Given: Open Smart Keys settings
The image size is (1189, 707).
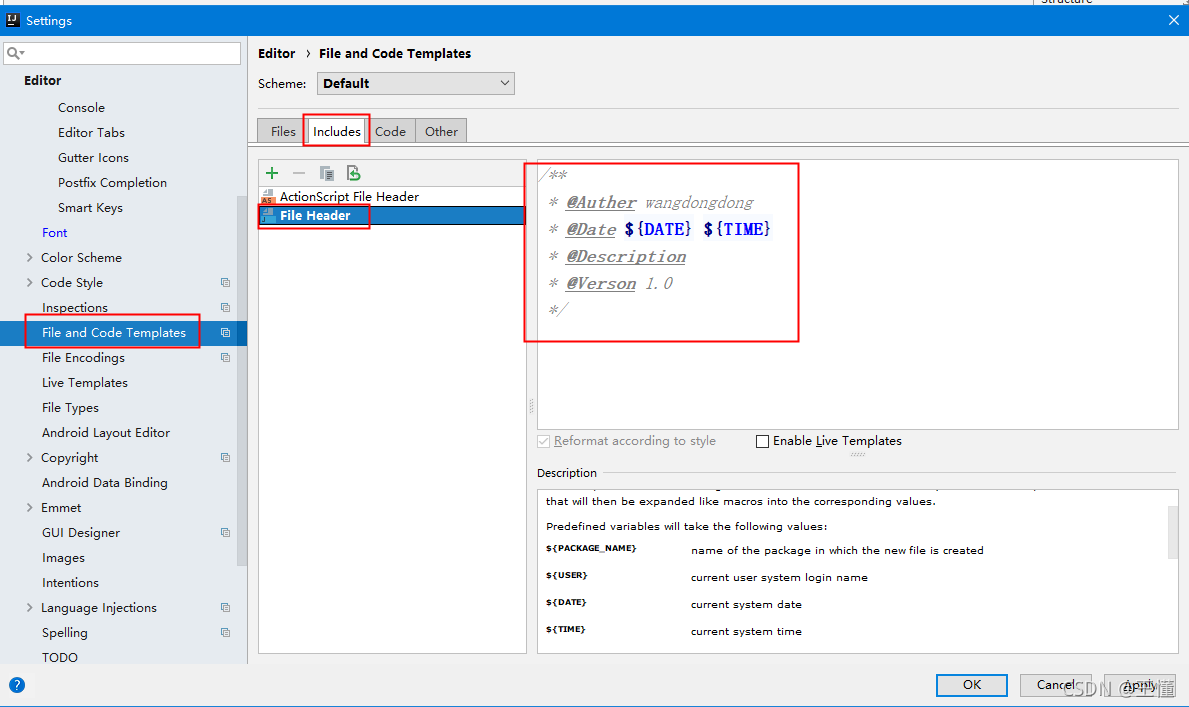Looking at the screenshot, I should coord(90,208).
